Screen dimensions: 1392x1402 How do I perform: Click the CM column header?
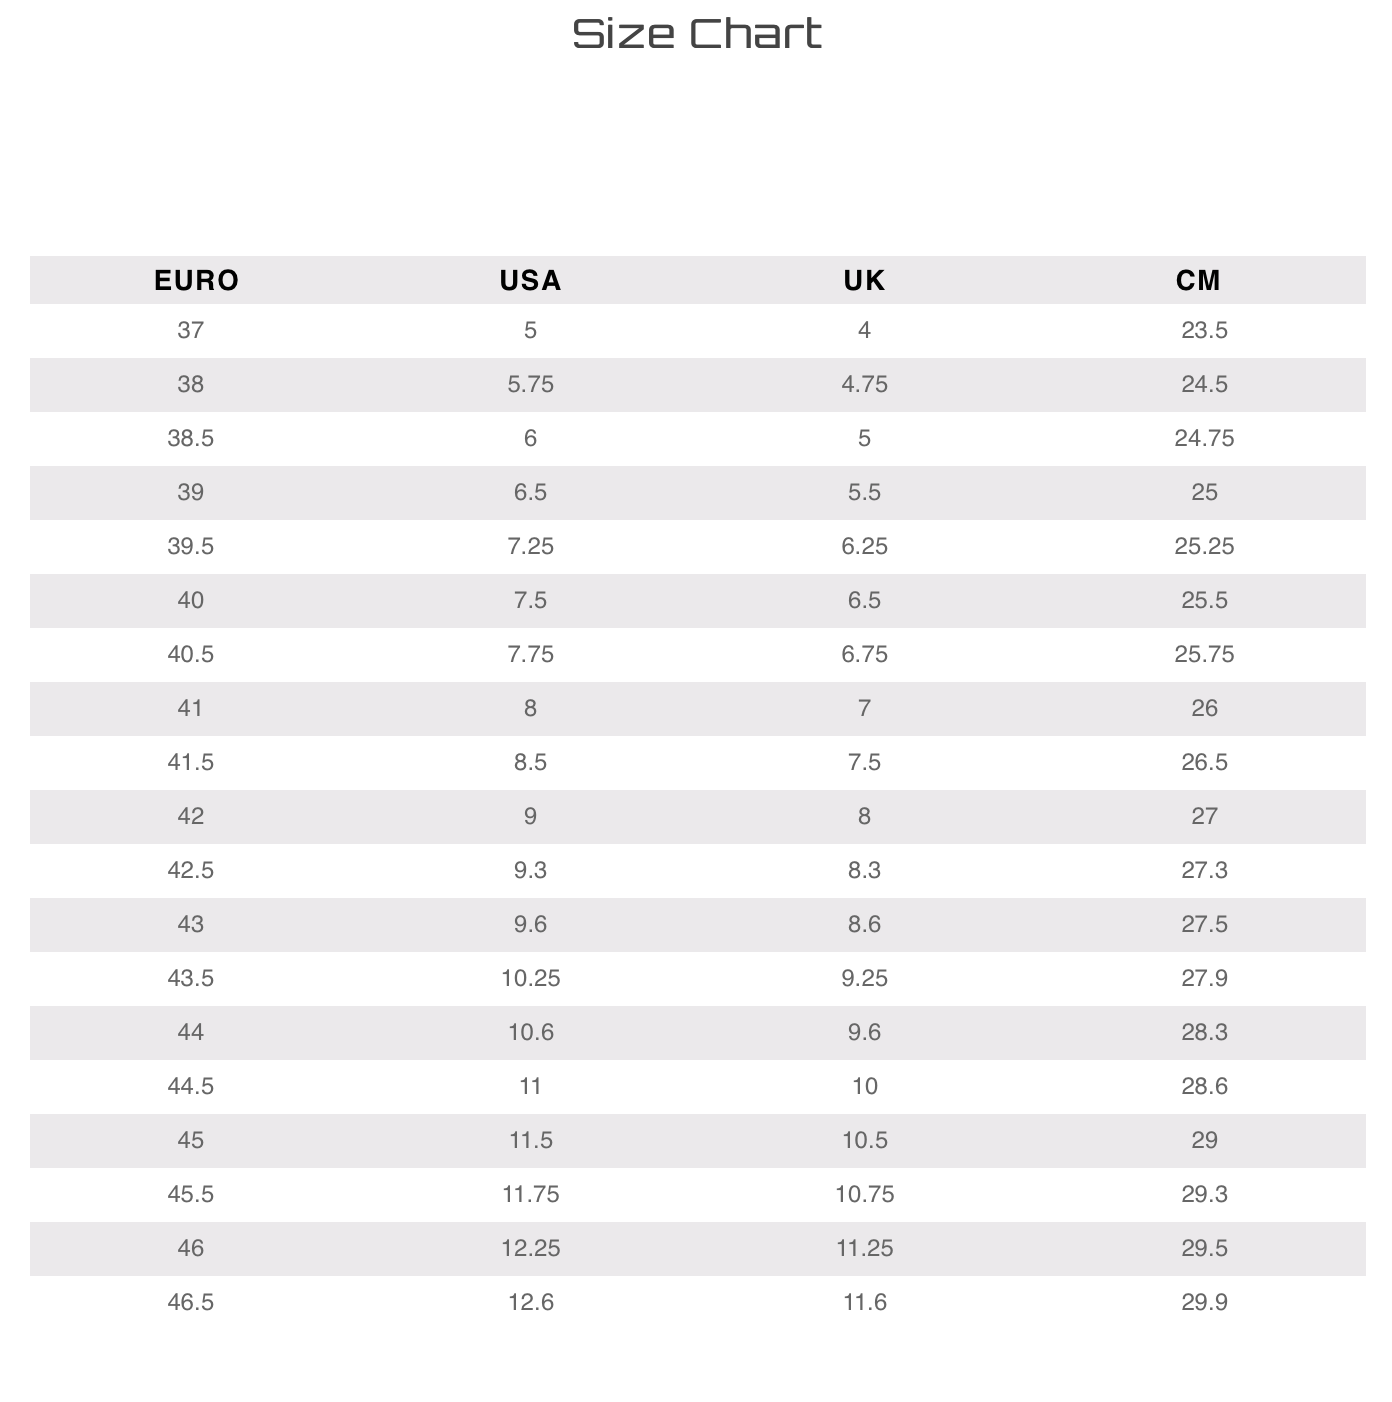click(x=1199, y=280)
